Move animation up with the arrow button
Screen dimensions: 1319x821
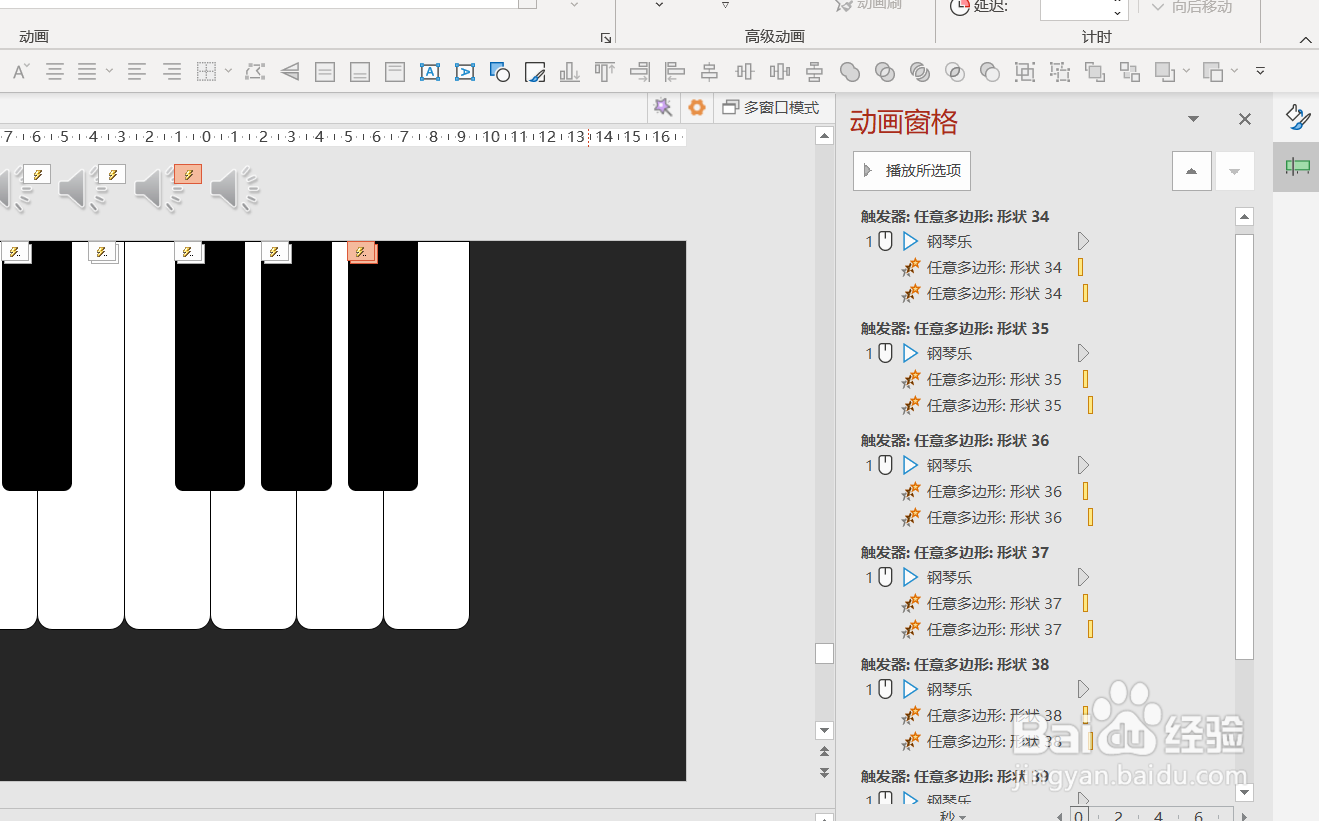[x=1192, y=171]
